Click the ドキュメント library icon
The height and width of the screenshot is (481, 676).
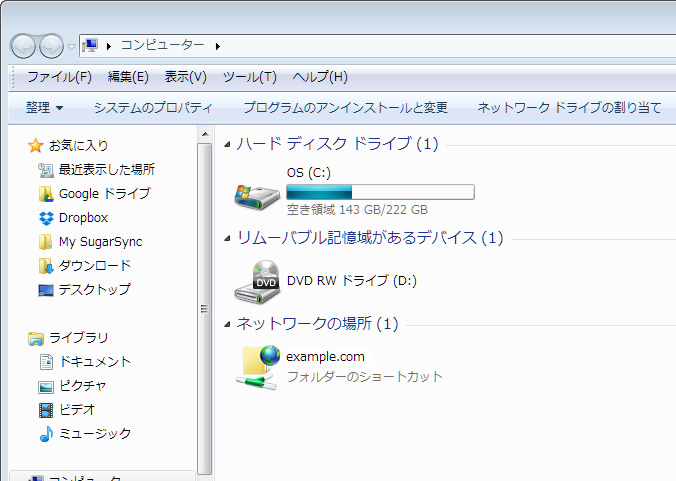[x=46, y=362]
